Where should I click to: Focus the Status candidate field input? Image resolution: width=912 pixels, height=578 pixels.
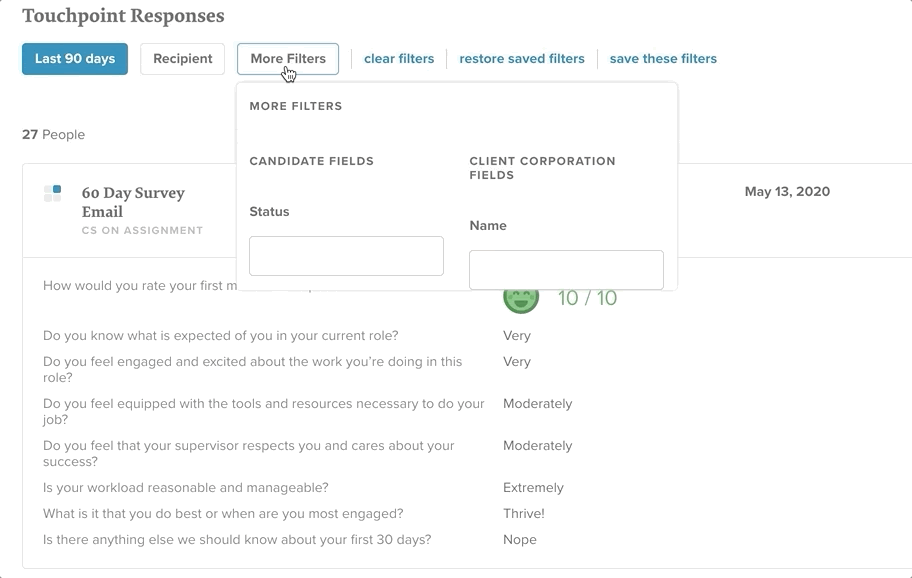click(x=346, y=256)
